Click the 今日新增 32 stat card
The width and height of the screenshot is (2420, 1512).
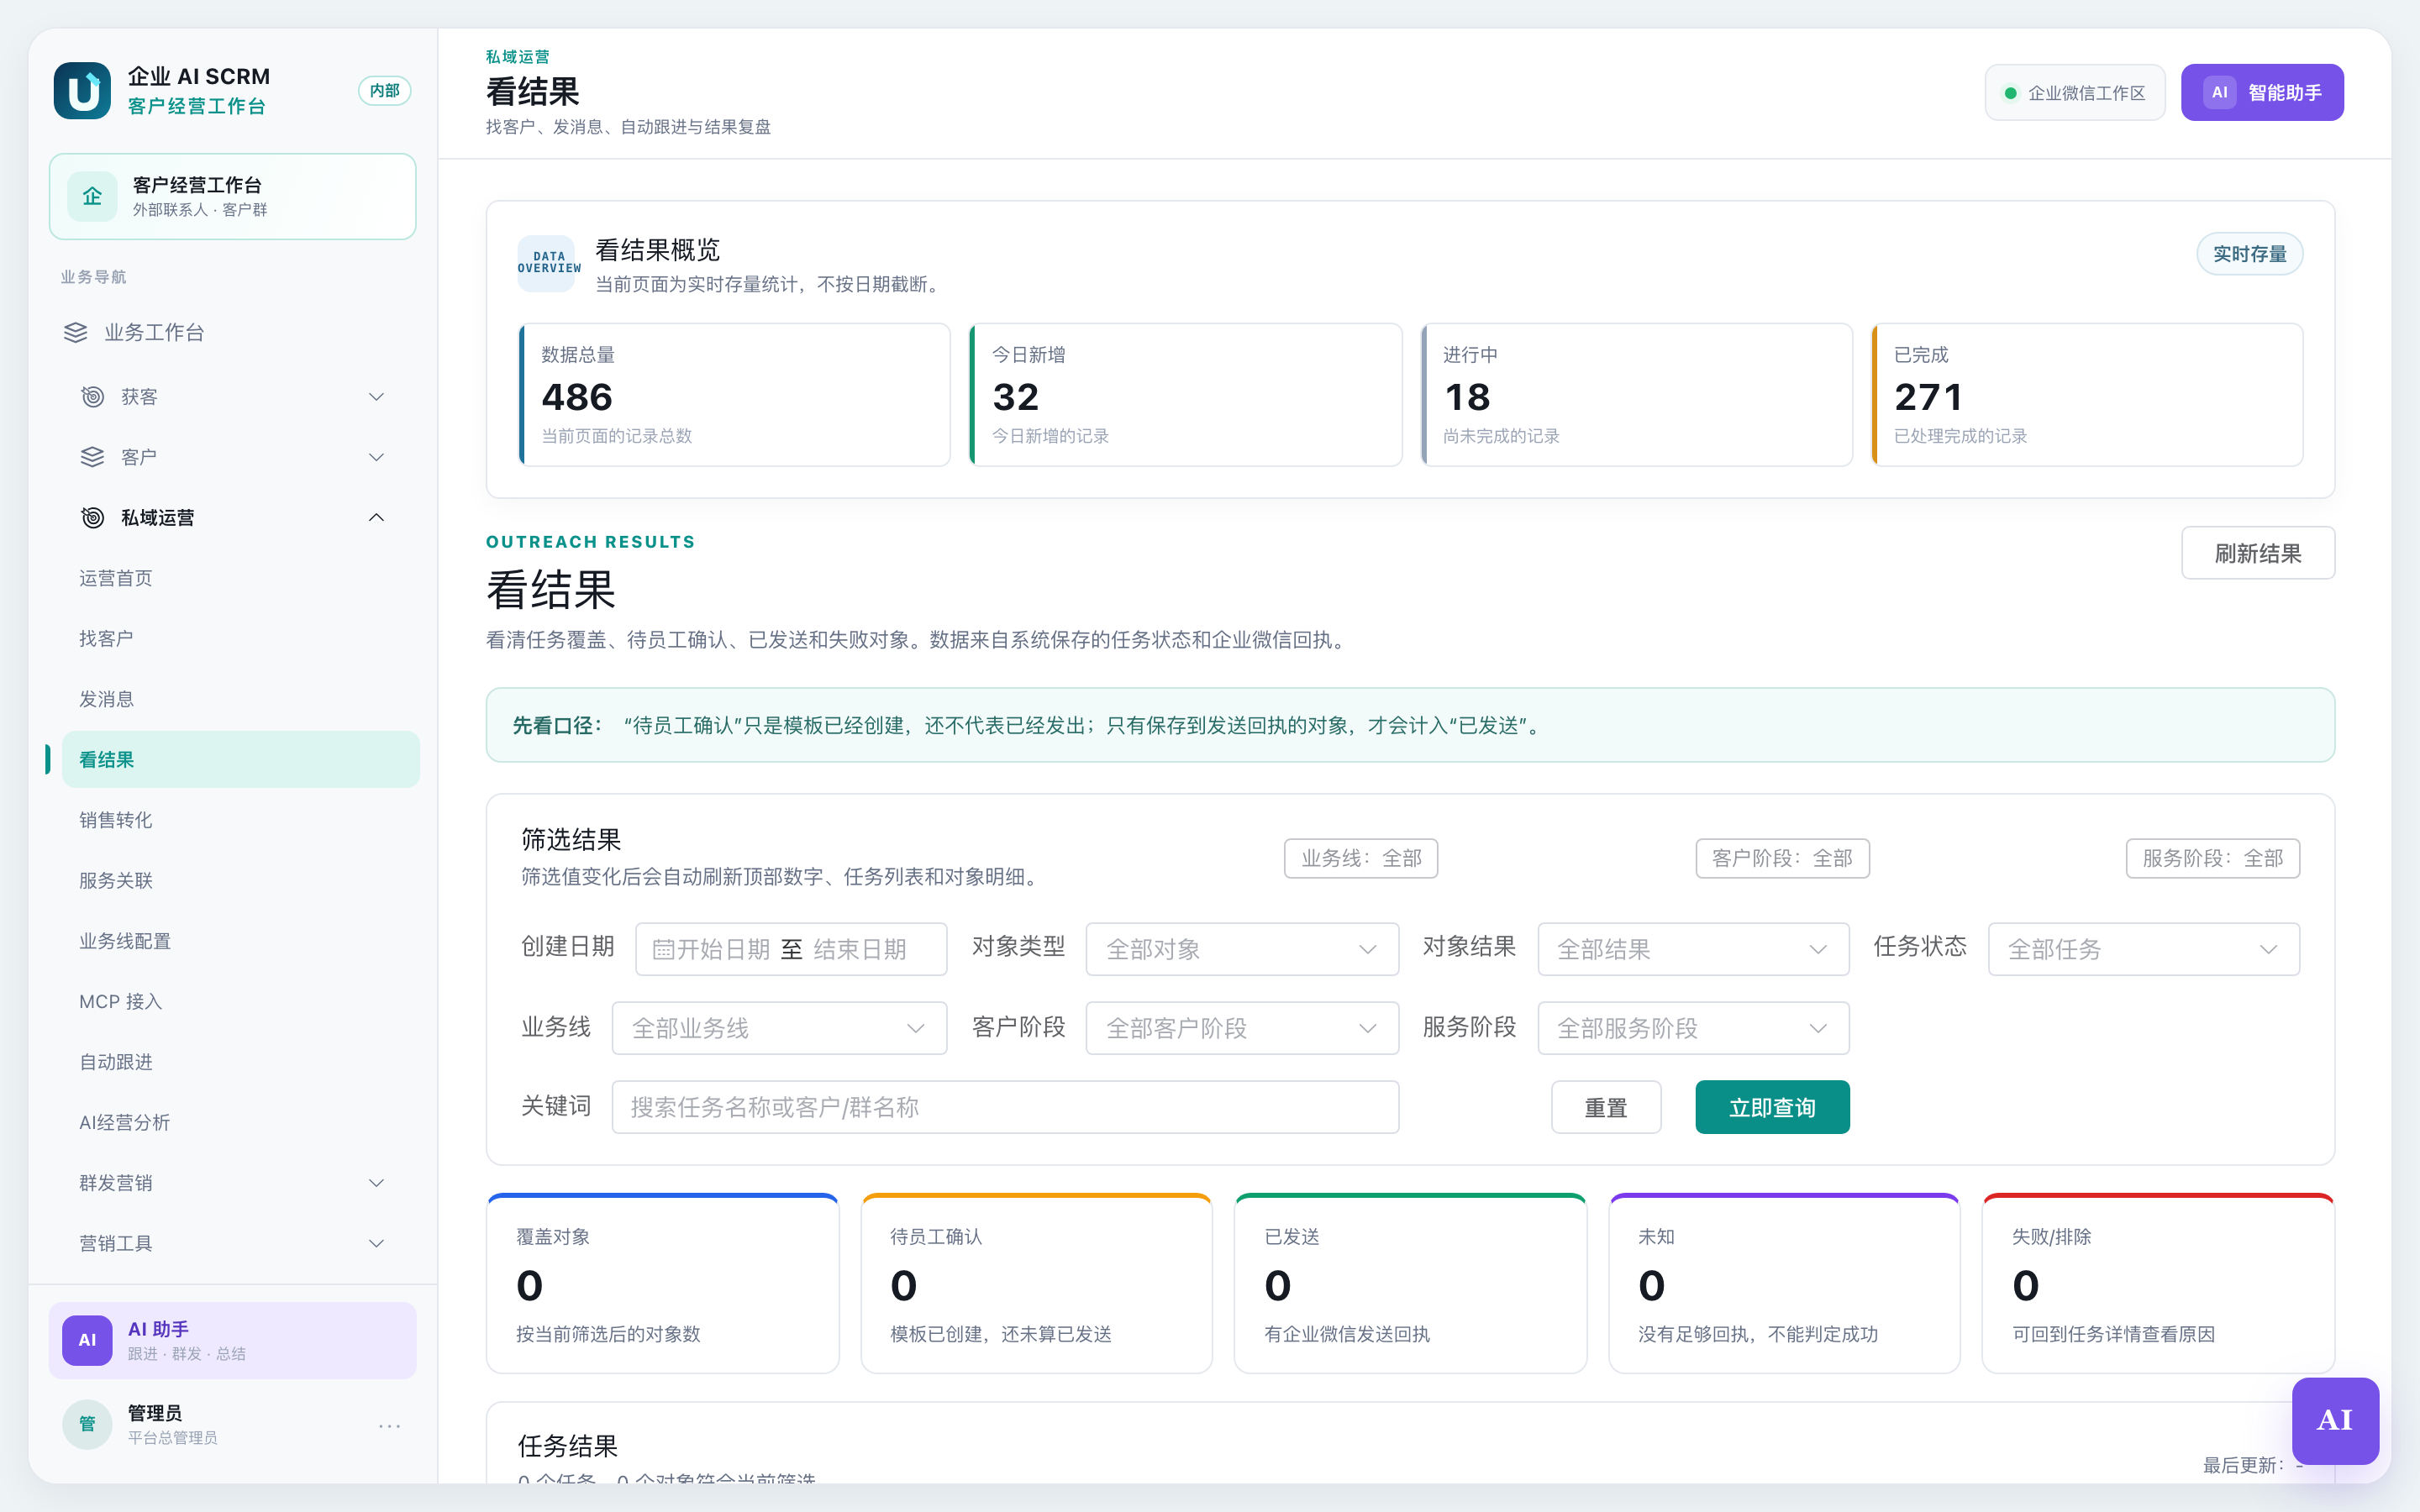click(x=1185, y=394)
